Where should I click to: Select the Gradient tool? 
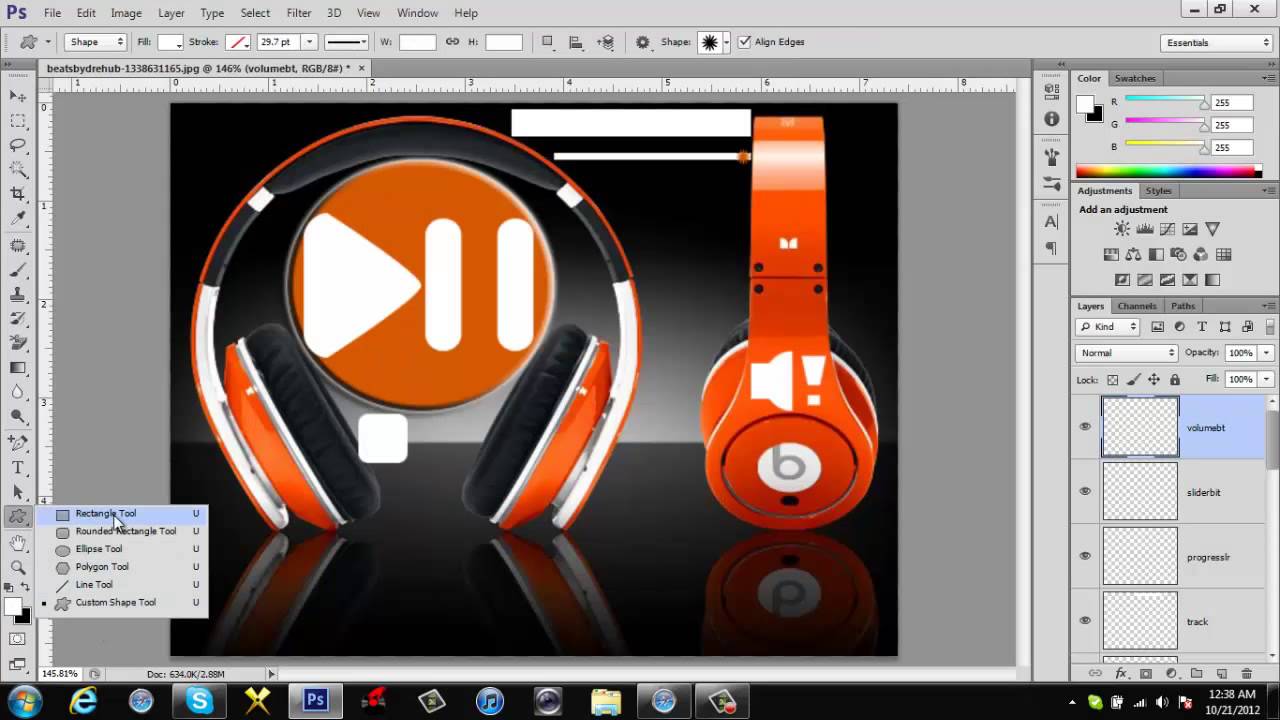click(18, 368)
